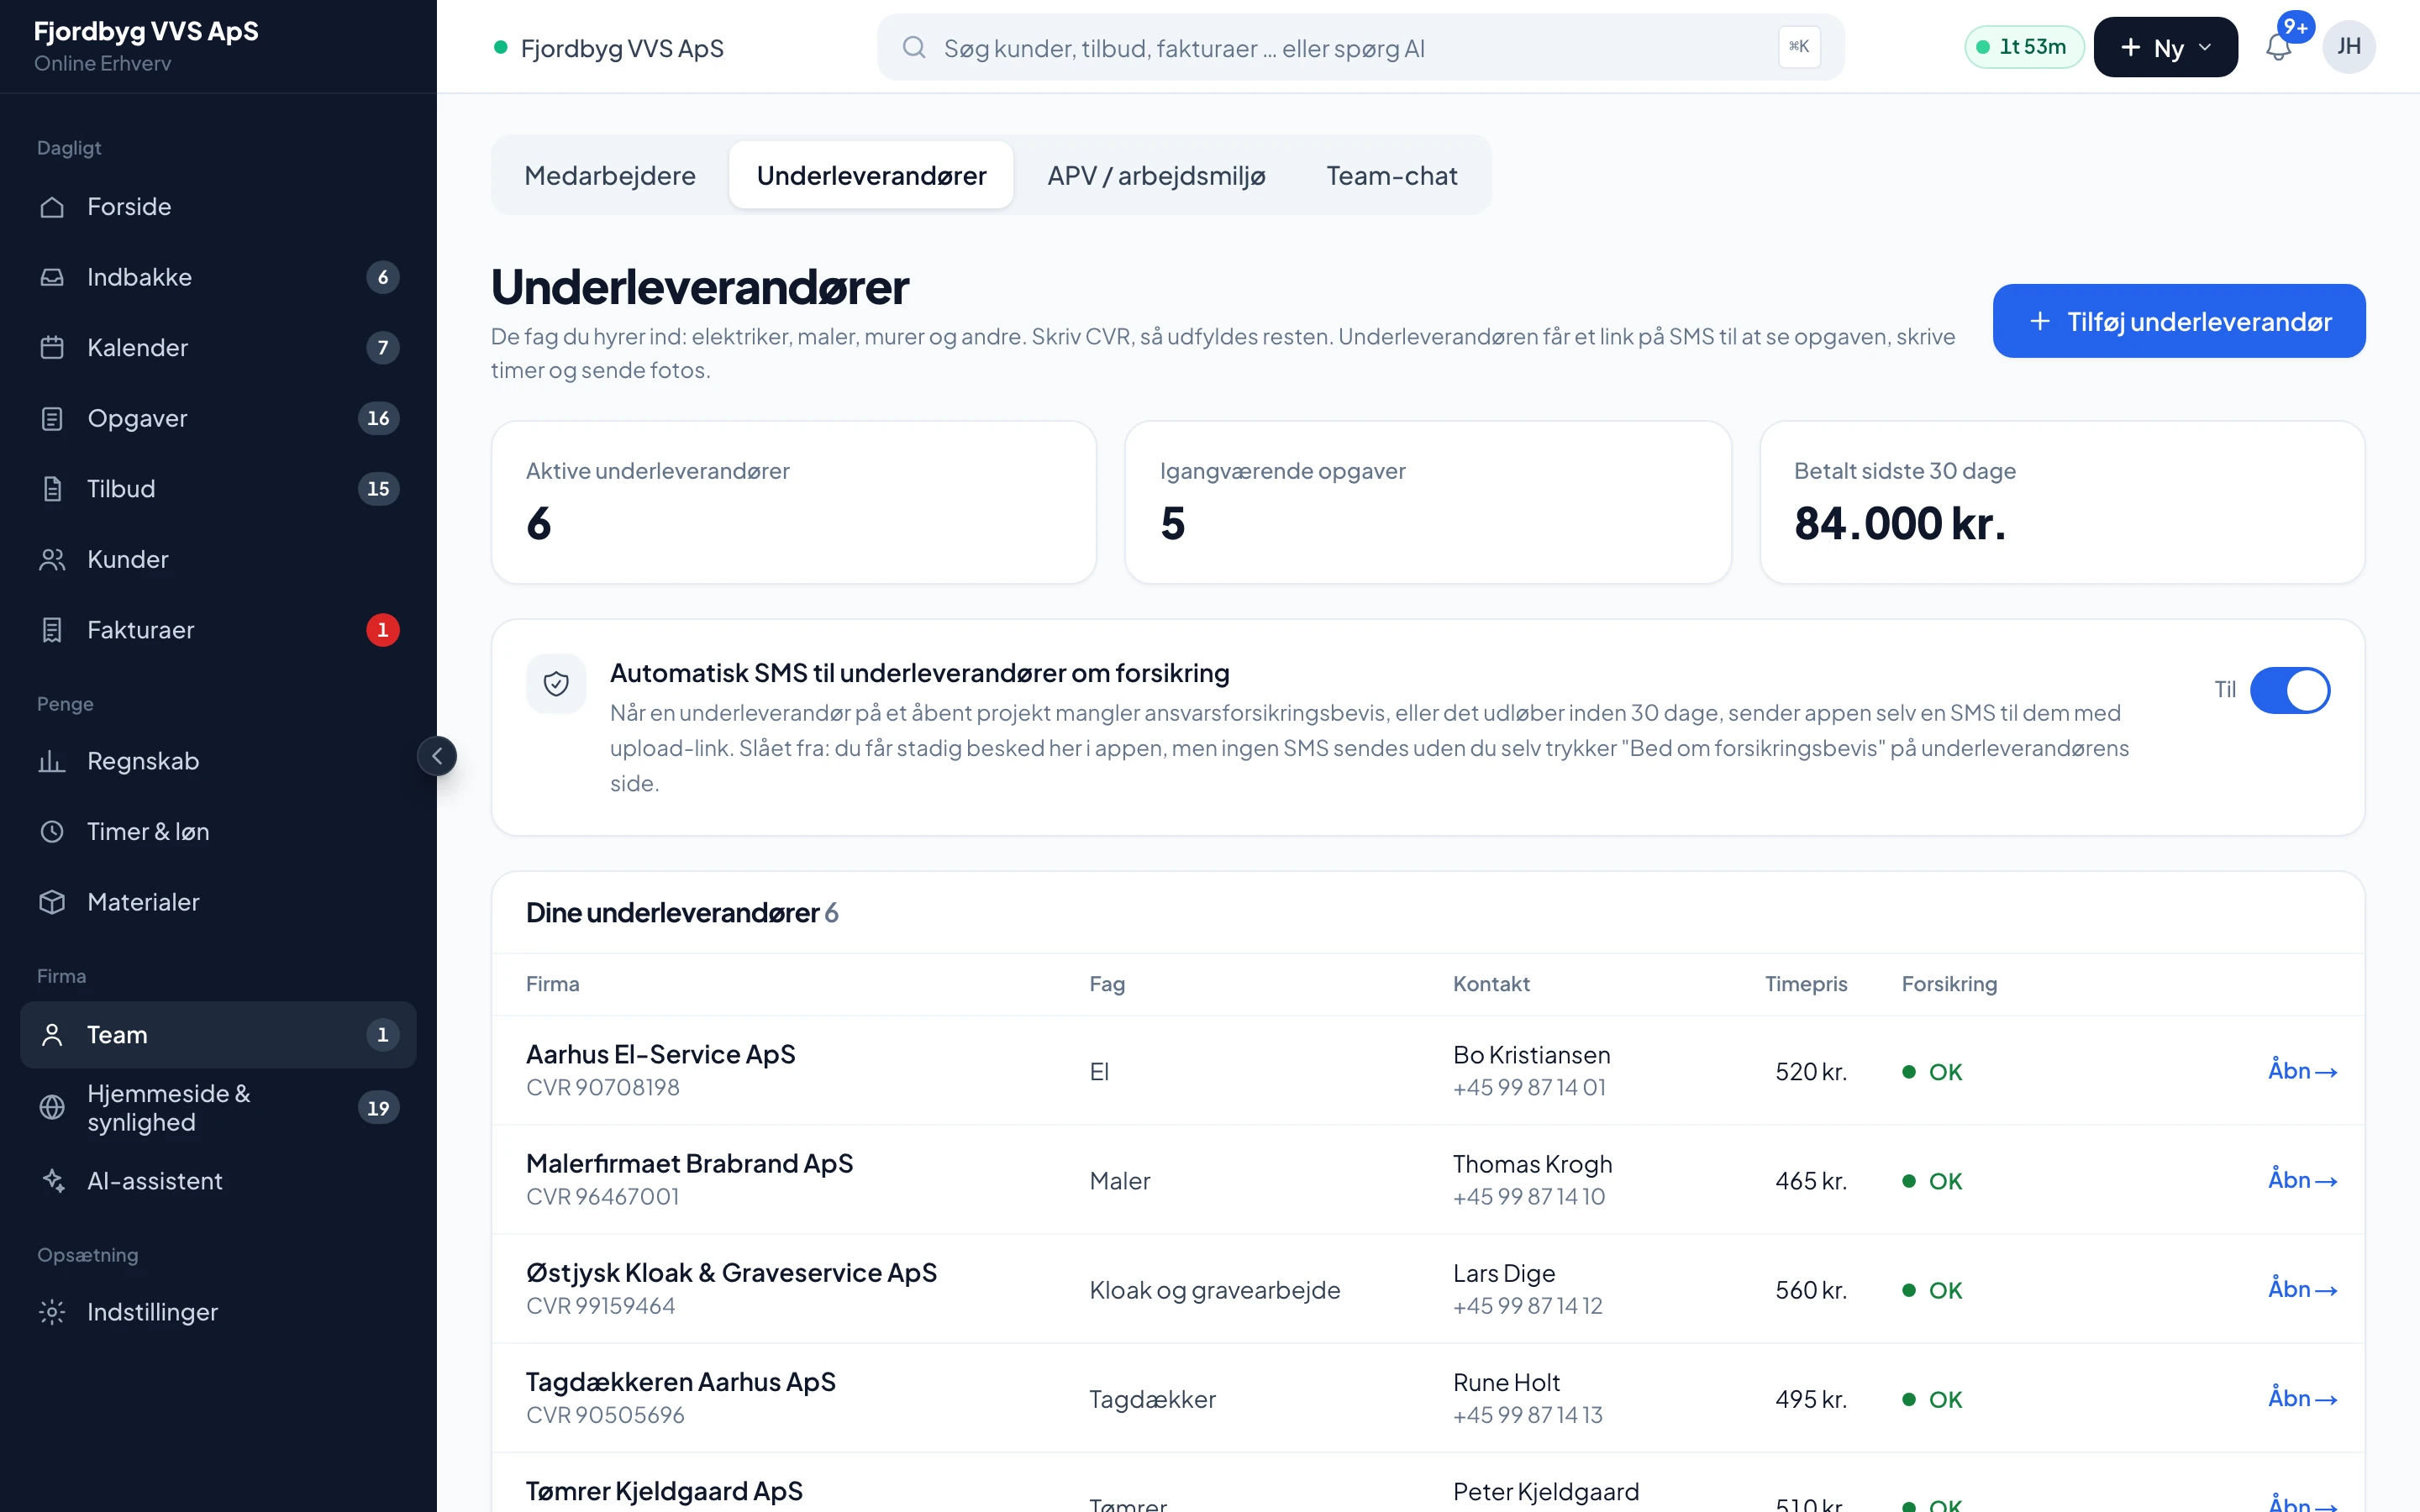Click the Hjemmeside & synlighed globe icon

click(52, 1107)
